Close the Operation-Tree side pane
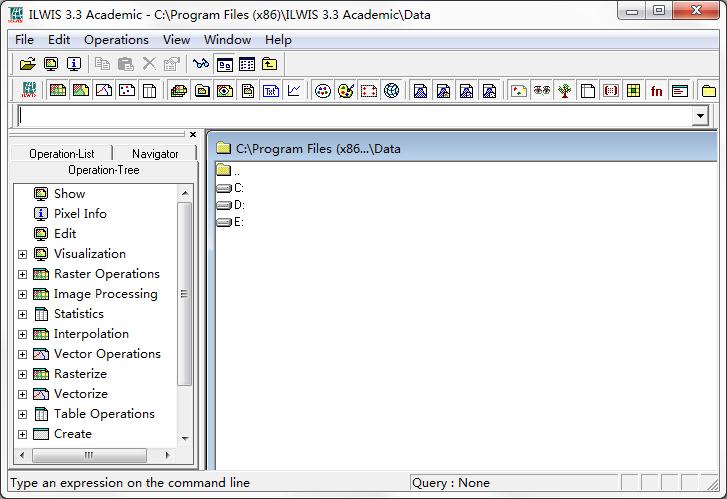 193,134
